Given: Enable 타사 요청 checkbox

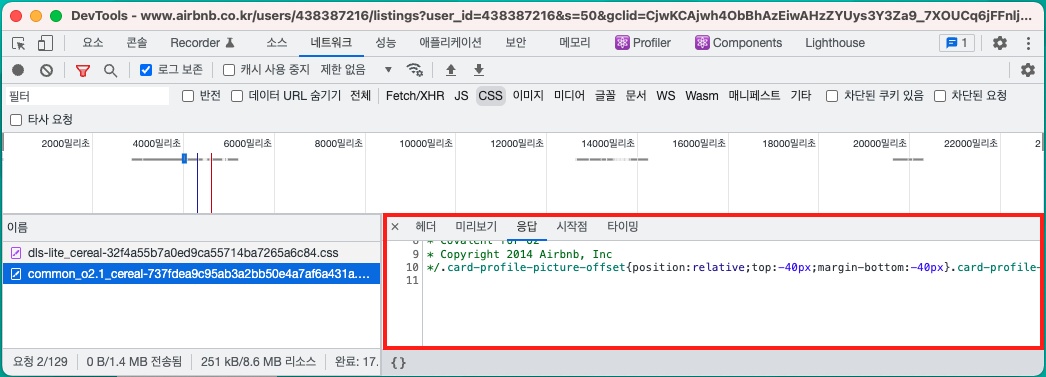Looking at the screenshot, I should (16, 120).
